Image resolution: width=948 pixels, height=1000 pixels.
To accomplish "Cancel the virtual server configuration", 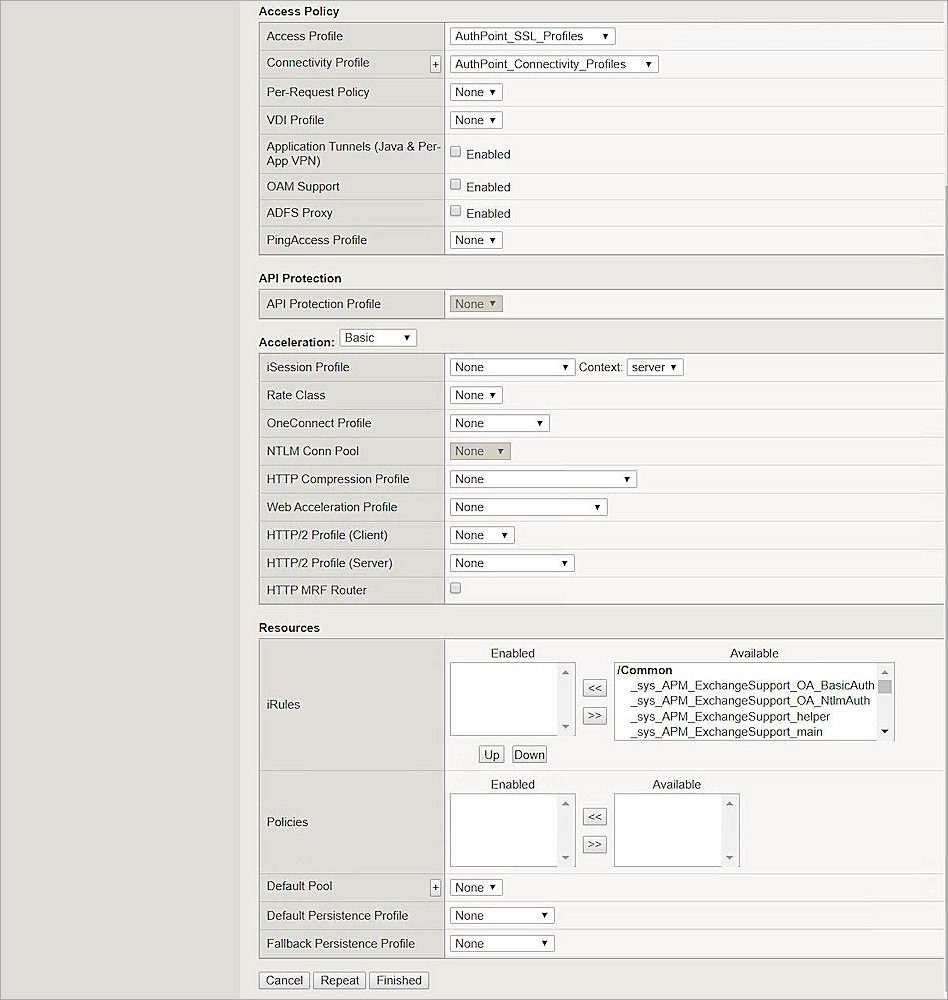I will [283, 980].
